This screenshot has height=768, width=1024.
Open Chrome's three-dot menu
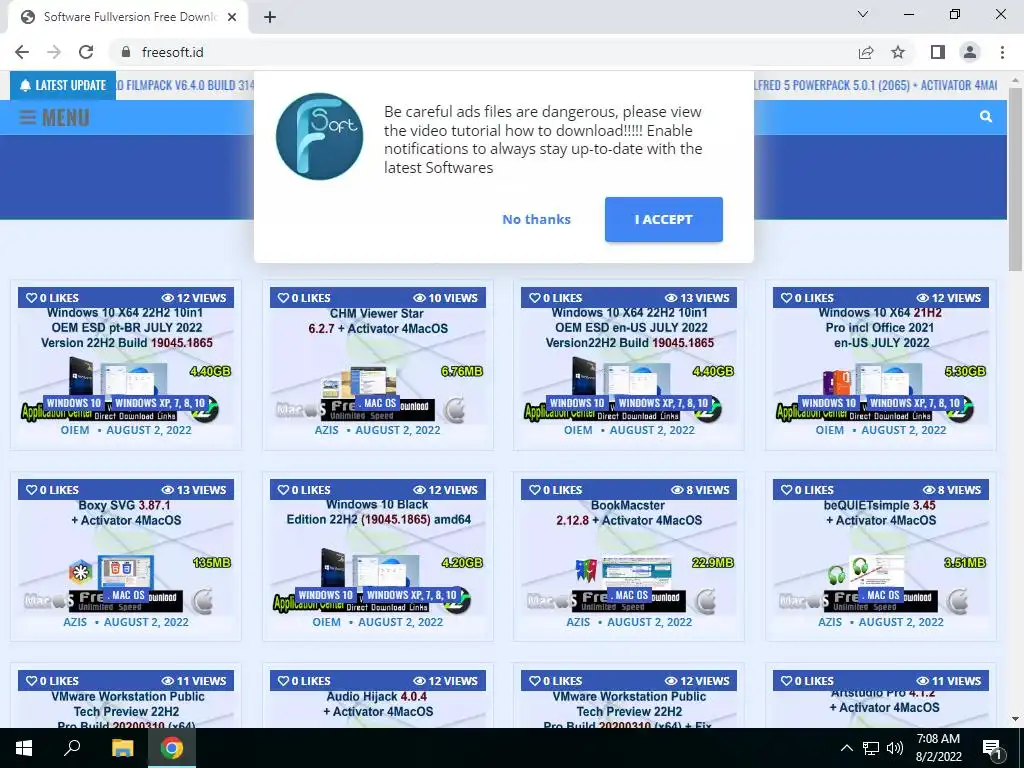(1002, 52)
